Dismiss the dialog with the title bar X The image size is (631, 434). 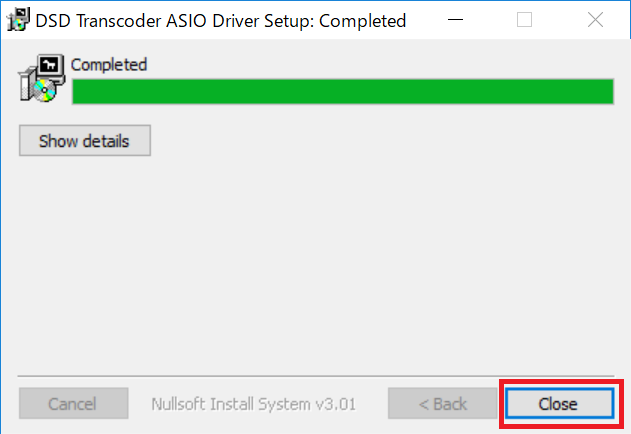click(x=595, y=19)
